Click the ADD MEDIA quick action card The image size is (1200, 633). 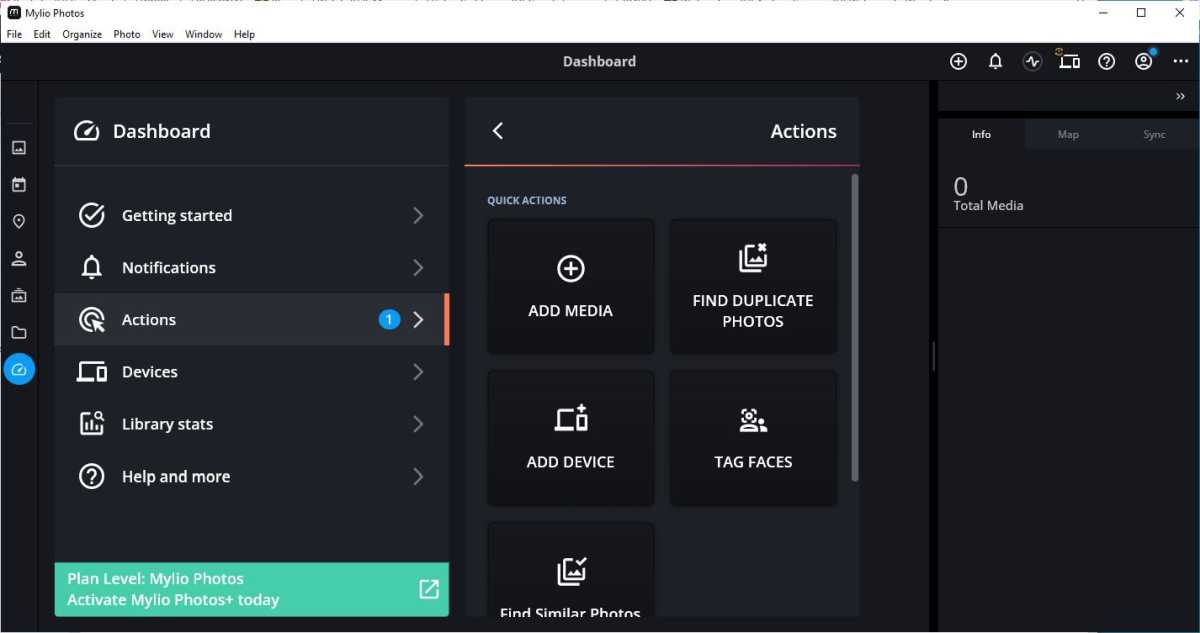coord(570,286)
